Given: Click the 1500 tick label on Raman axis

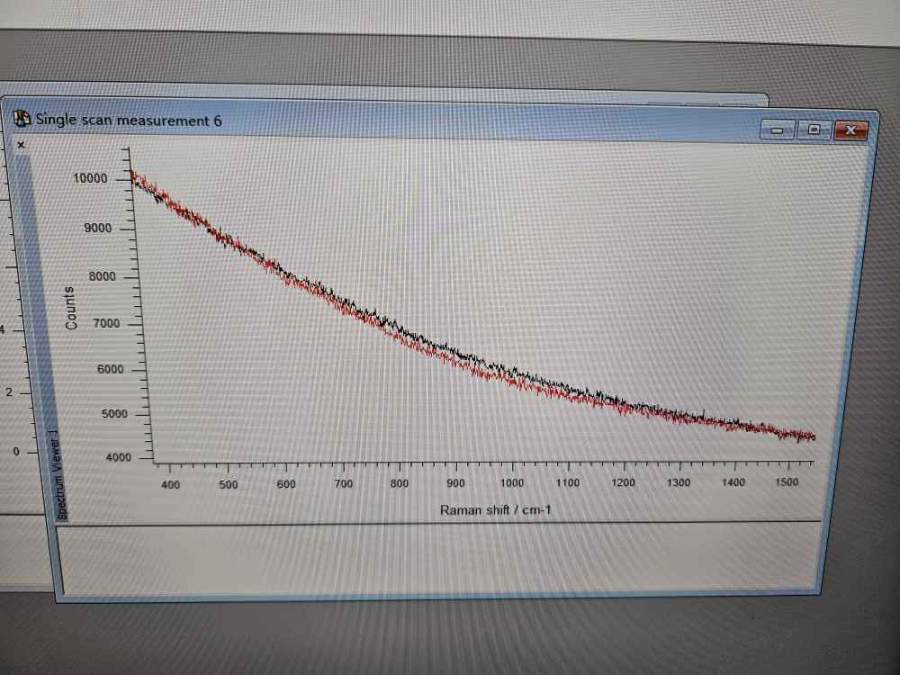Looking at the screenshot, I should pos(787,482).
